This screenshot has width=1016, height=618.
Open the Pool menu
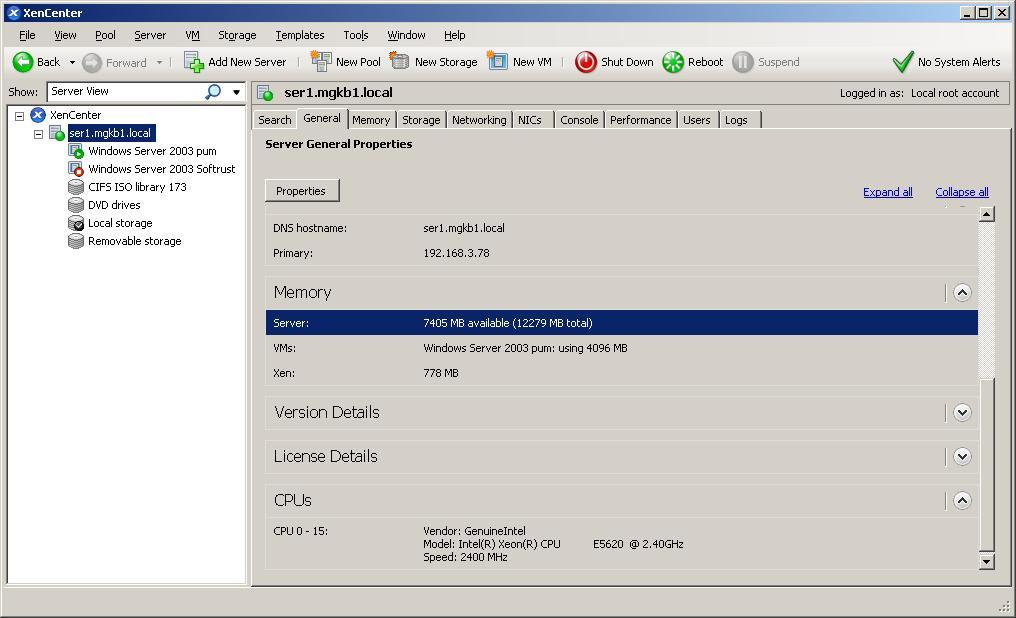click(x=105, y=35)
